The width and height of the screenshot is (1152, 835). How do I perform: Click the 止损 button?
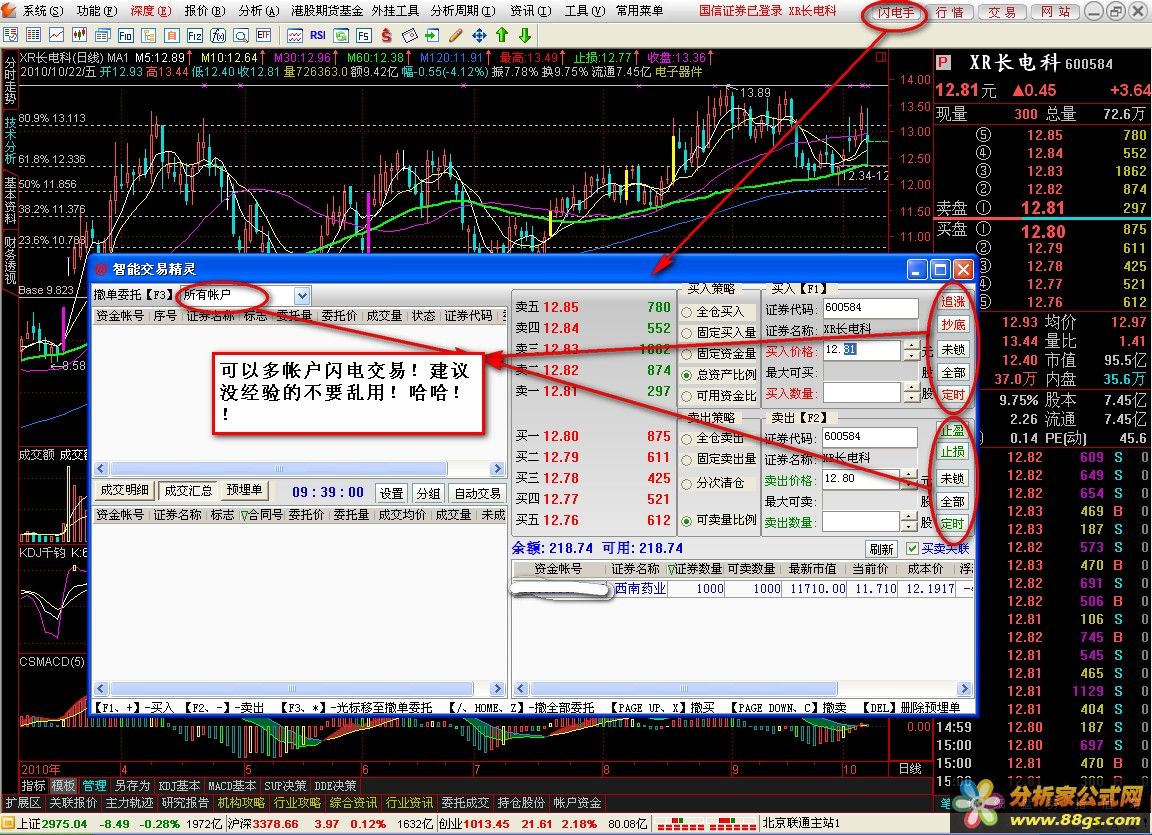[952, 452]
